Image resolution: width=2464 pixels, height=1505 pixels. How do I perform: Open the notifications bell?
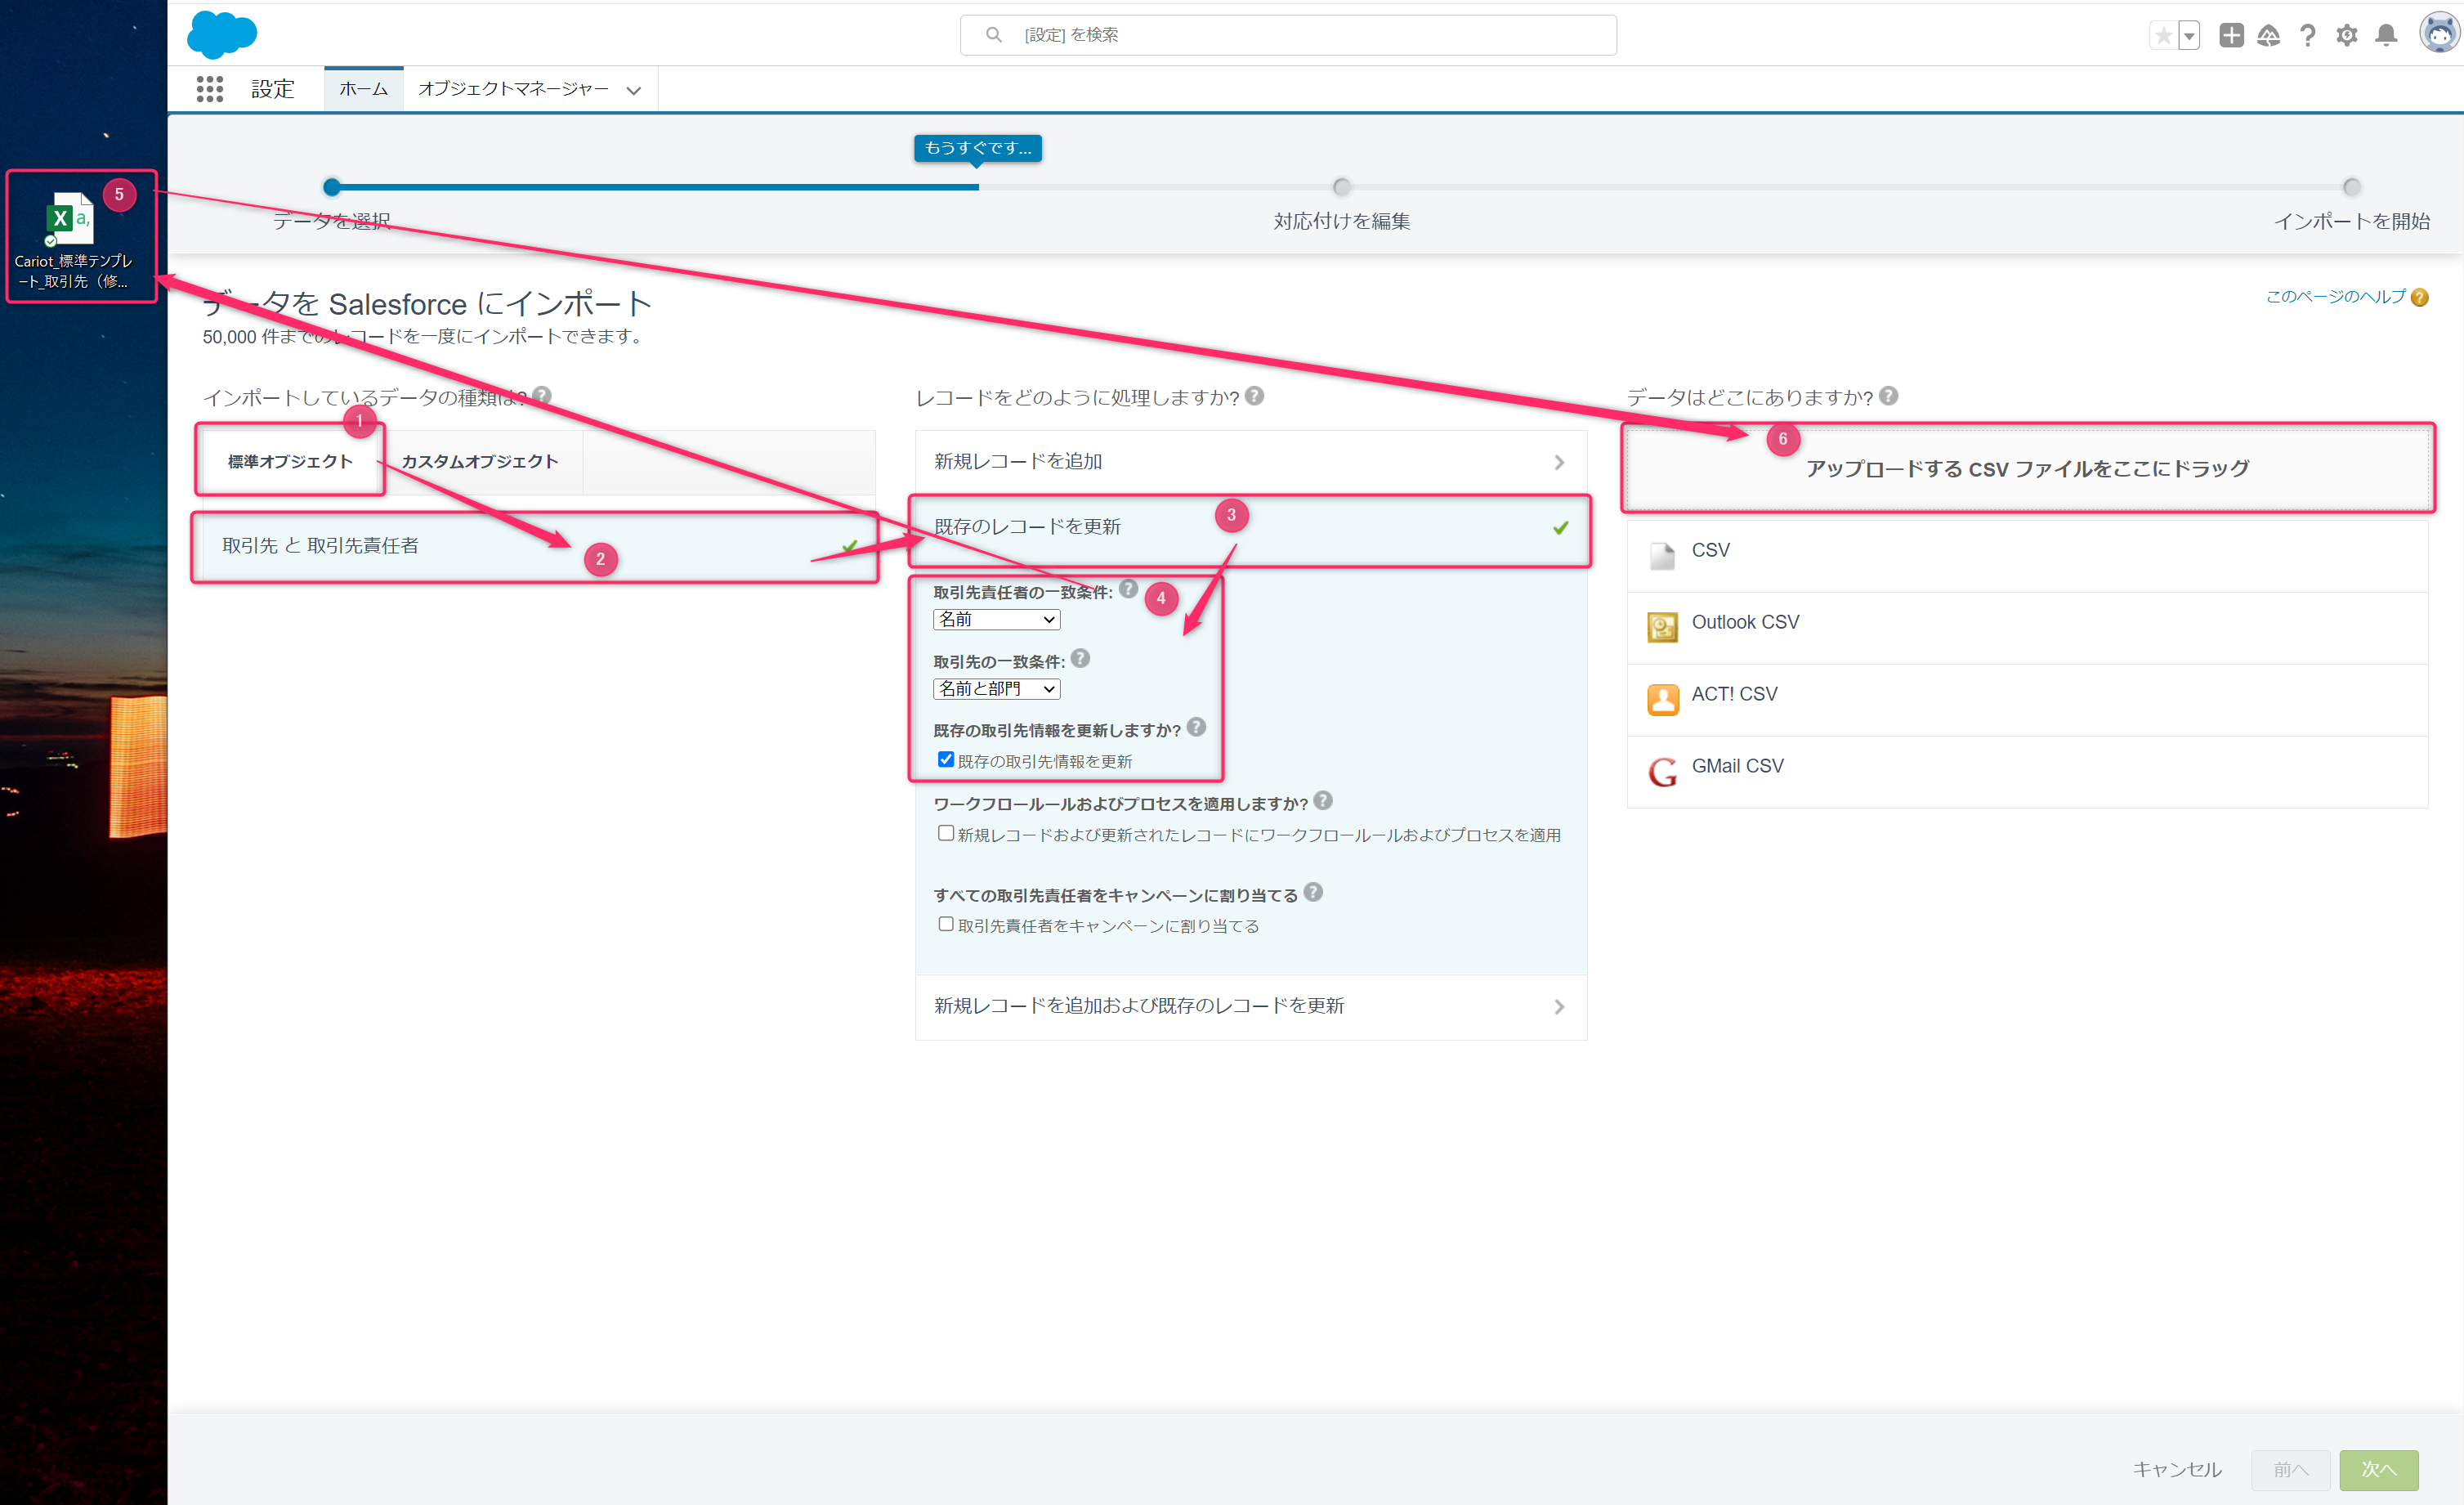coord(2386,35)
